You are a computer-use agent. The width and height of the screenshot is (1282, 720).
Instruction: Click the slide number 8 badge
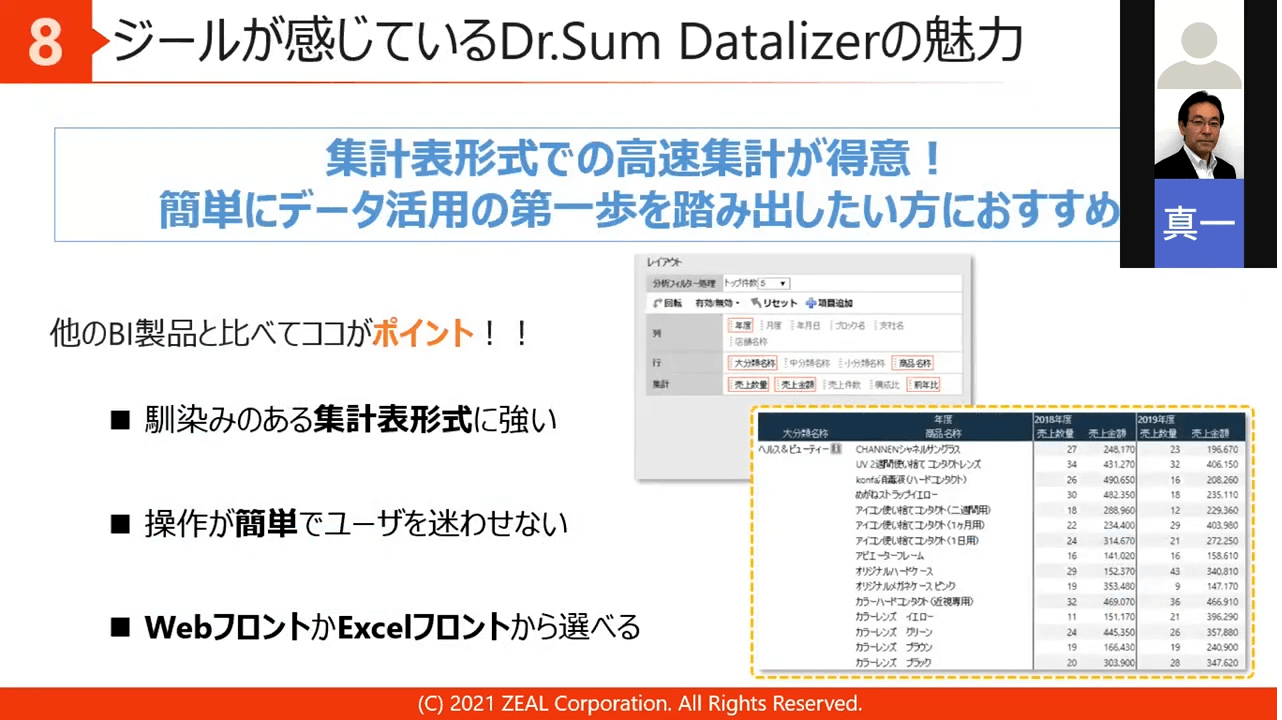coord(45,42)
